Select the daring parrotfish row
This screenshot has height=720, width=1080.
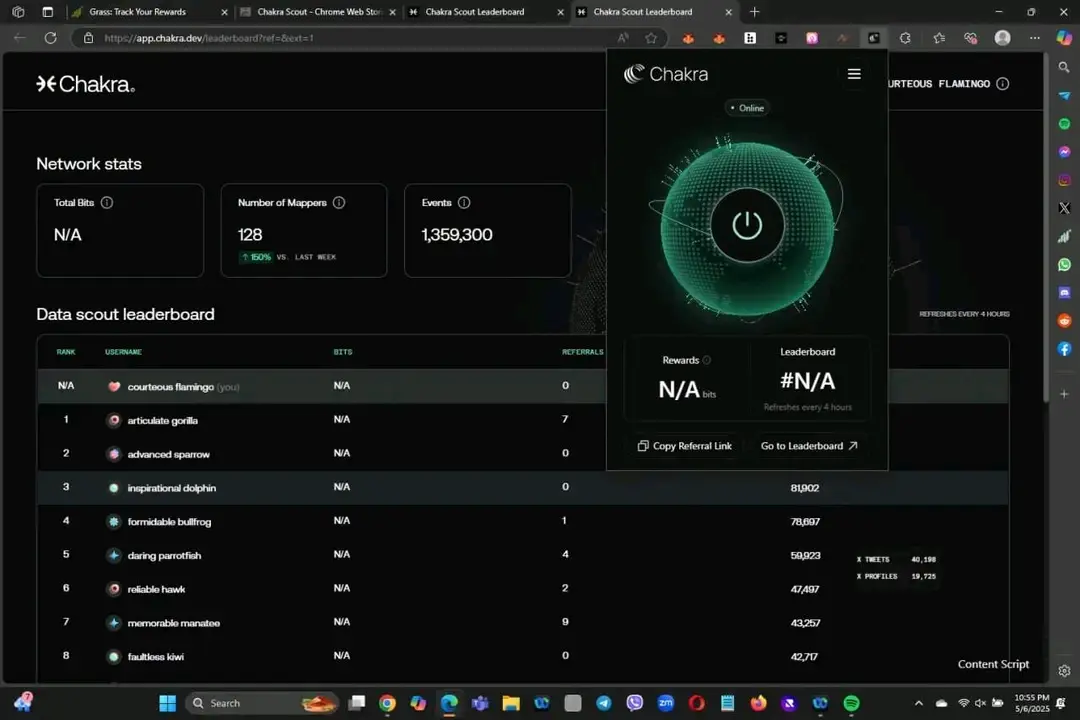[x=523, y=555]
